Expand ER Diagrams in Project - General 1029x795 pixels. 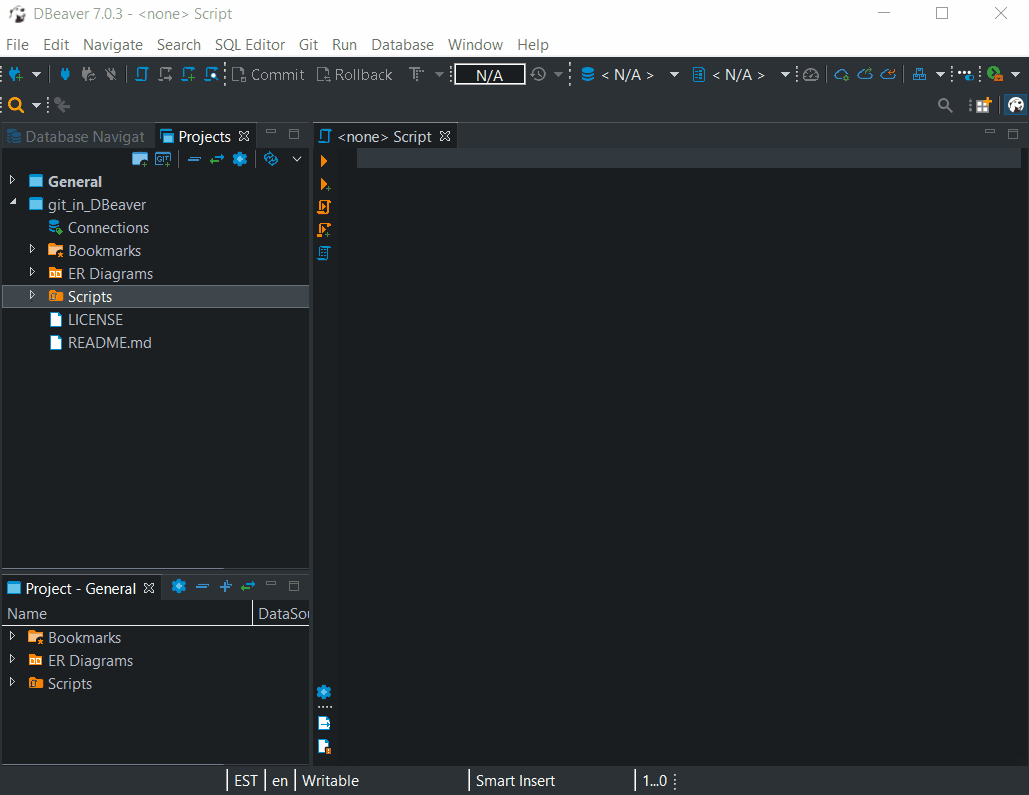point(12,658)
